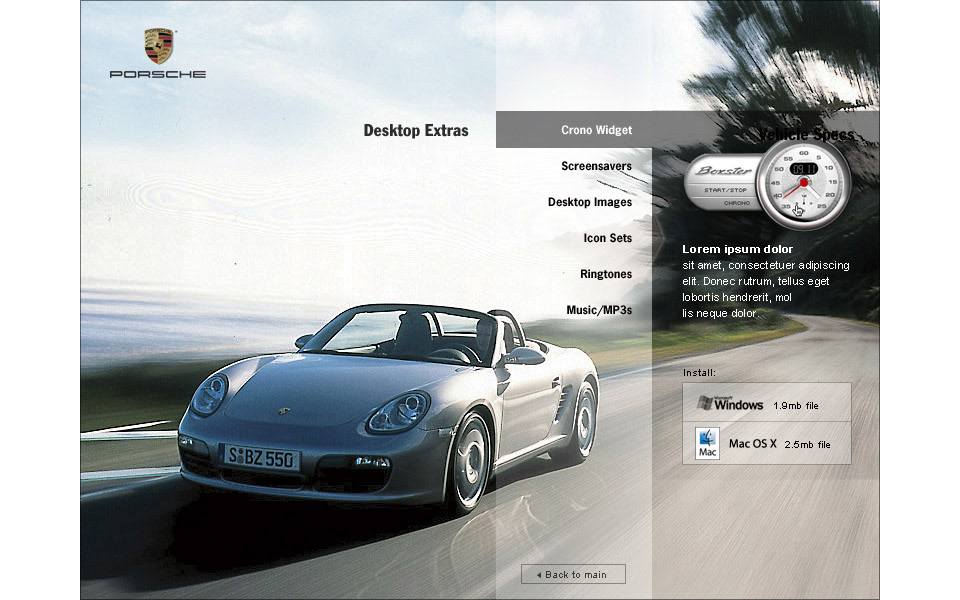This screenshot has width=960, height=600.
Task: Open Music/MP3s section
Action: tap(599, 310)
